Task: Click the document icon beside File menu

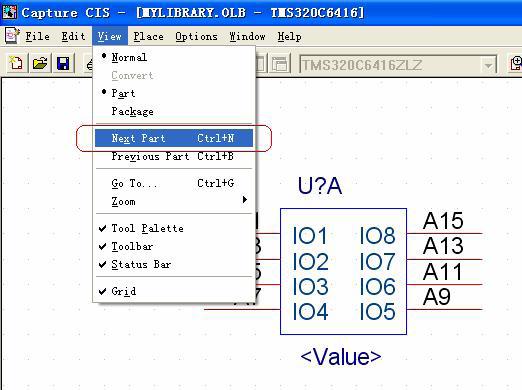Action: (x=12, y=36)
